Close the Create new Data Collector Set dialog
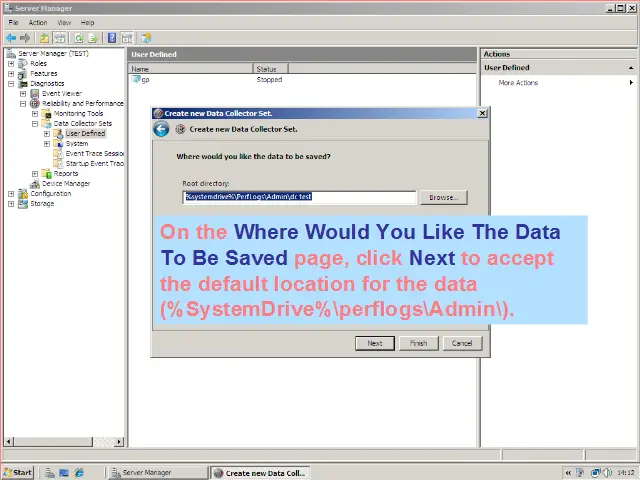640x480 pixels. pyautogui.click(x=482, y=113)
